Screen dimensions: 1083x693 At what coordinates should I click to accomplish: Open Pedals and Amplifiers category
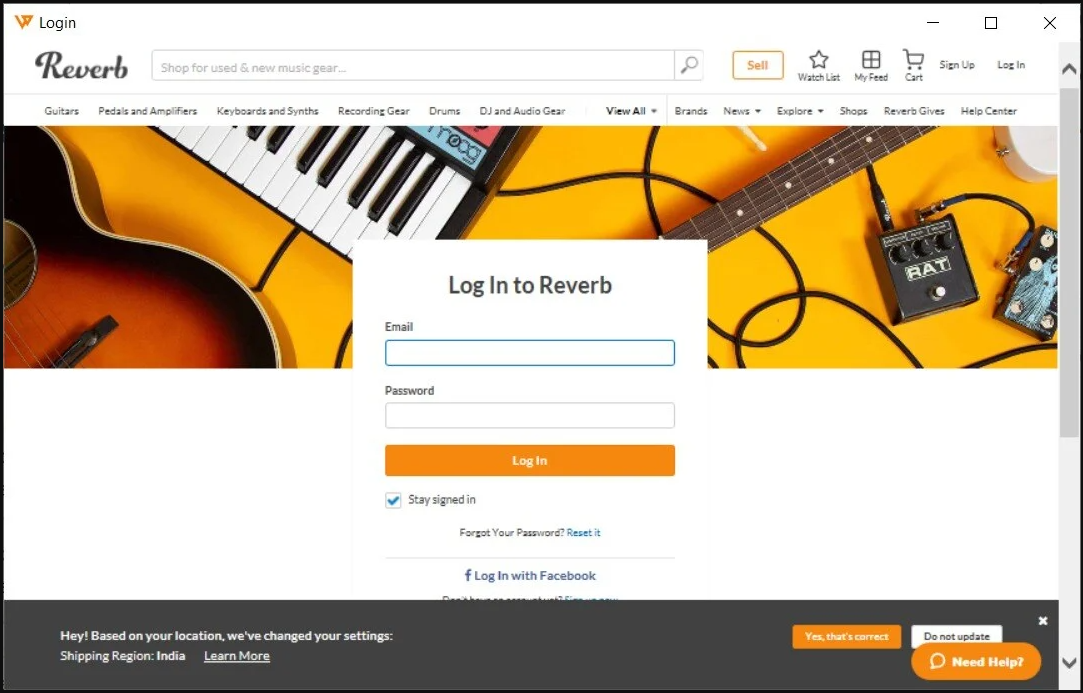coord(147,111)
